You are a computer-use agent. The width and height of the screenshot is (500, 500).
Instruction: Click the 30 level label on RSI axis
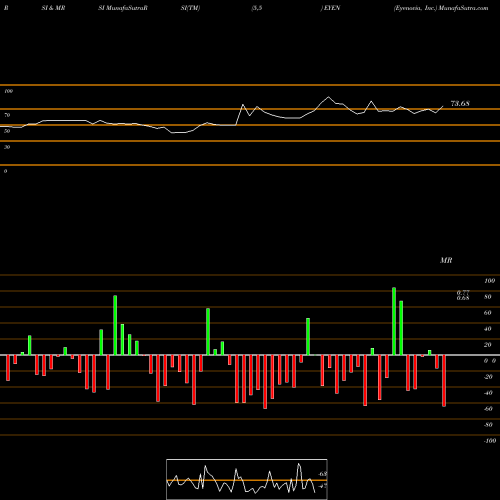pyautogui.click(x=7, y=147)
